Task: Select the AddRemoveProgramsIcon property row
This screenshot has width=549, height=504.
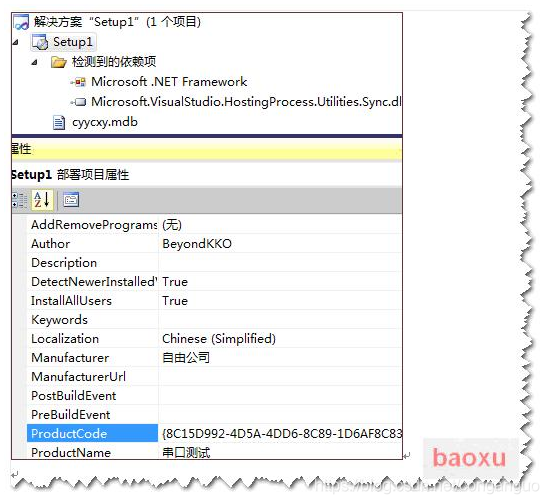Action: pyautogui.click(x=93, y=225)
